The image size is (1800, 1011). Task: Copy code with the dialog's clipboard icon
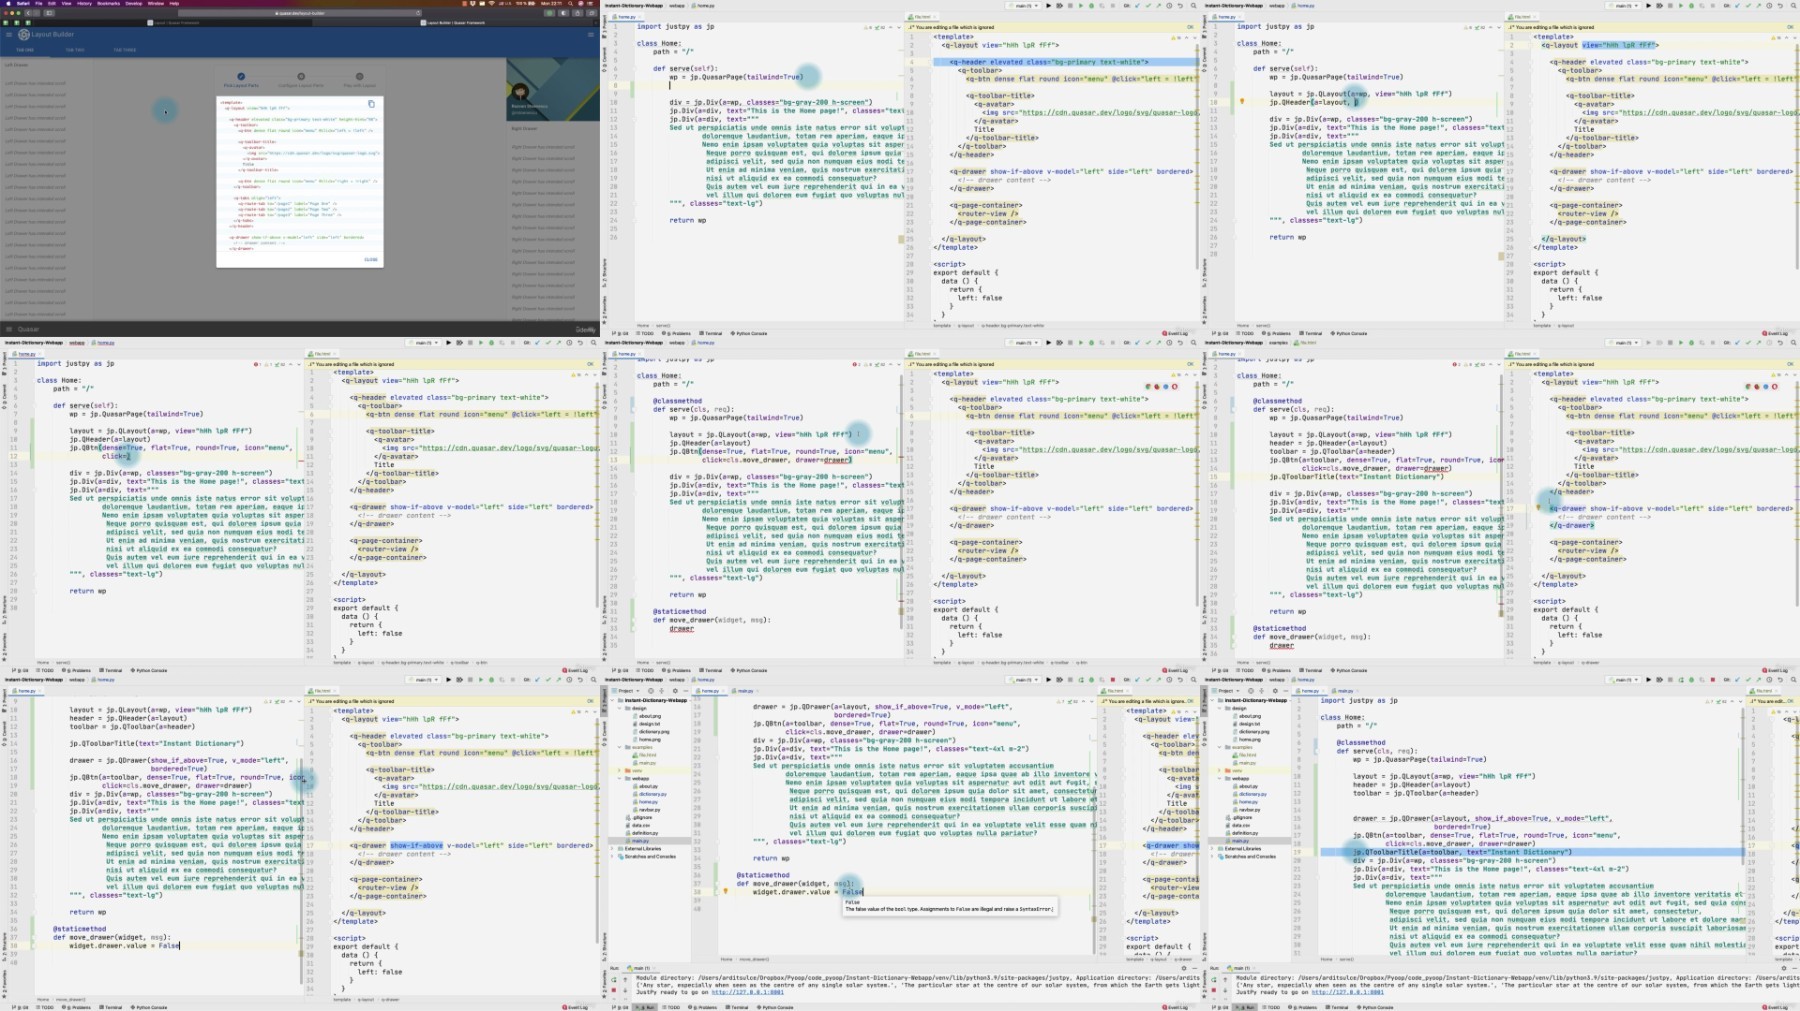coord(371,104)
